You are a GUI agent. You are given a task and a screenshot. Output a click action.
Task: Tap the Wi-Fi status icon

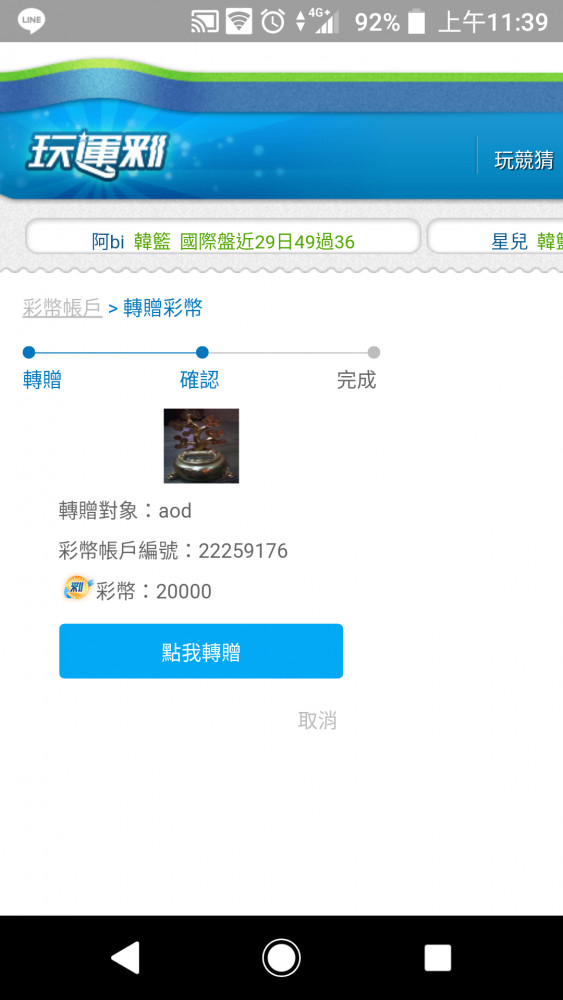coord(239,22)
